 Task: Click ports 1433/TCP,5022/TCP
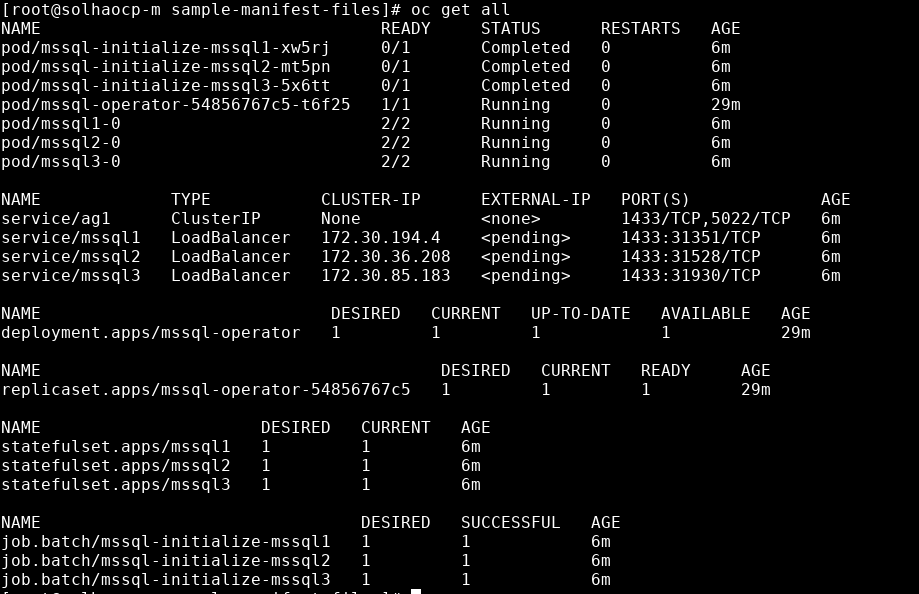[x=706, y=219]
